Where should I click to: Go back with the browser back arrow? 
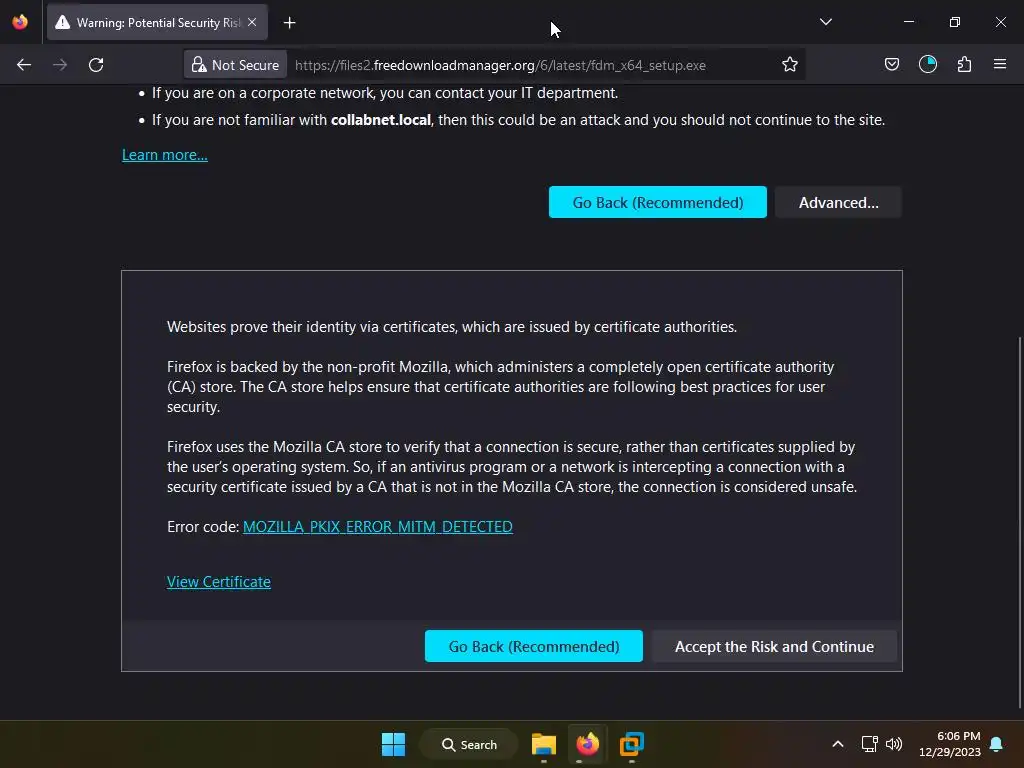pos(24,65)
